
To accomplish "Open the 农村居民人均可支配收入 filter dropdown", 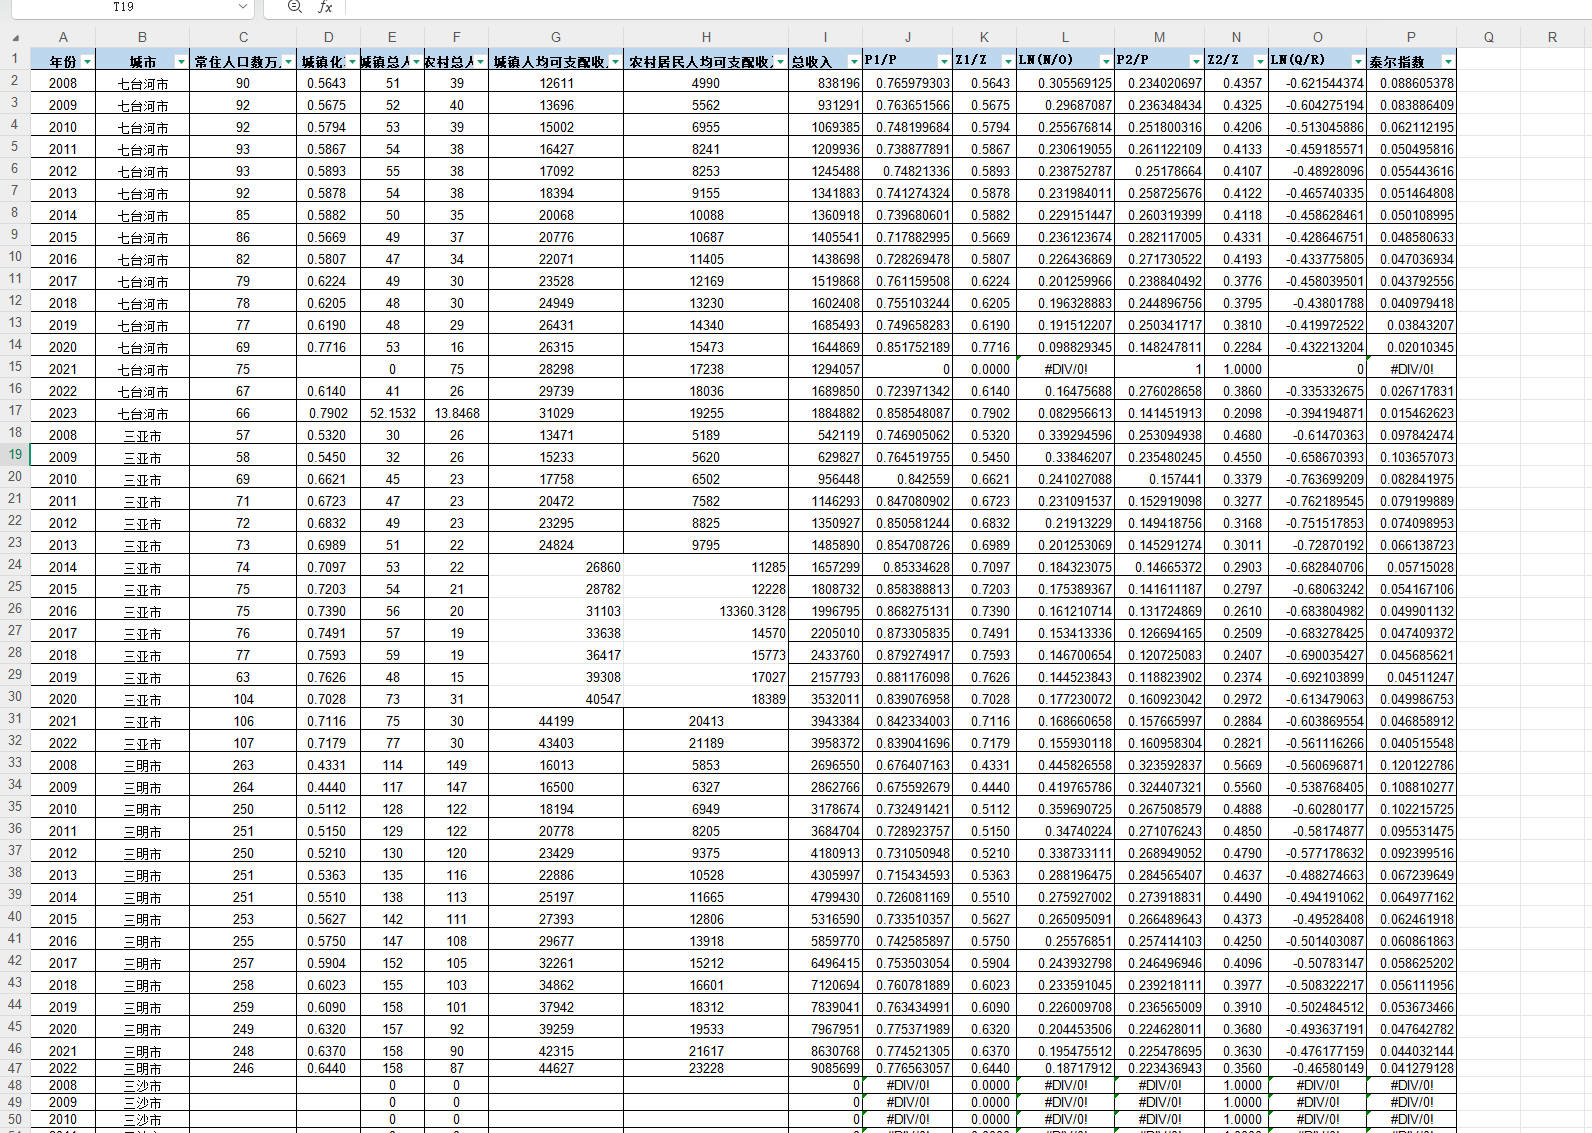I will [x=779, y=61].
